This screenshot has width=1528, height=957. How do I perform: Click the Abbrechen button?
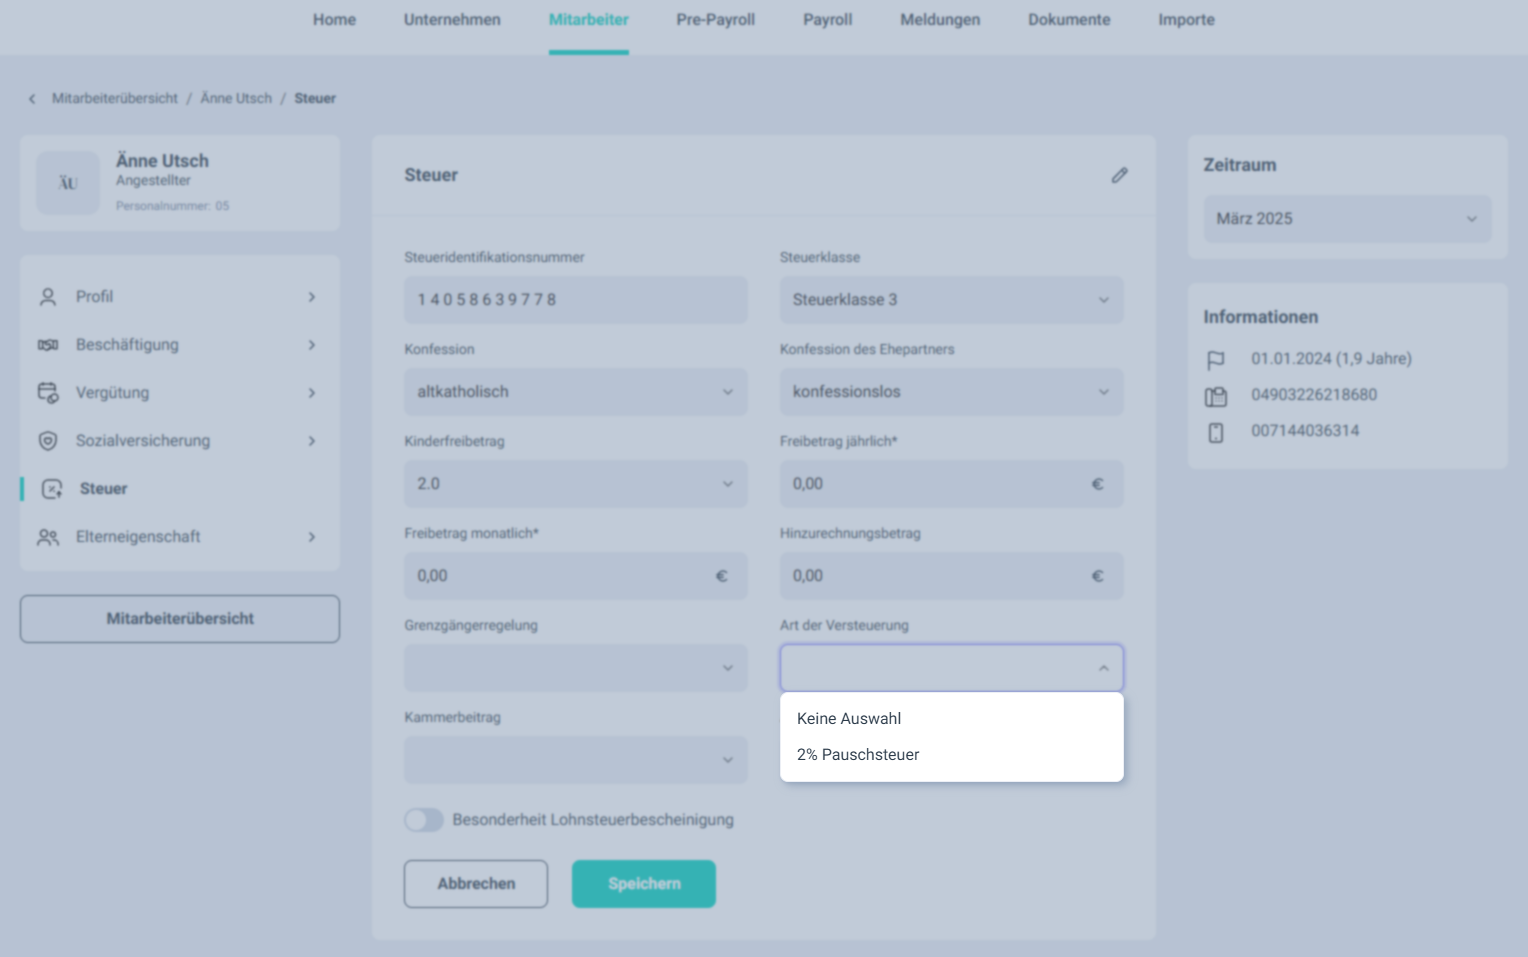476,884
